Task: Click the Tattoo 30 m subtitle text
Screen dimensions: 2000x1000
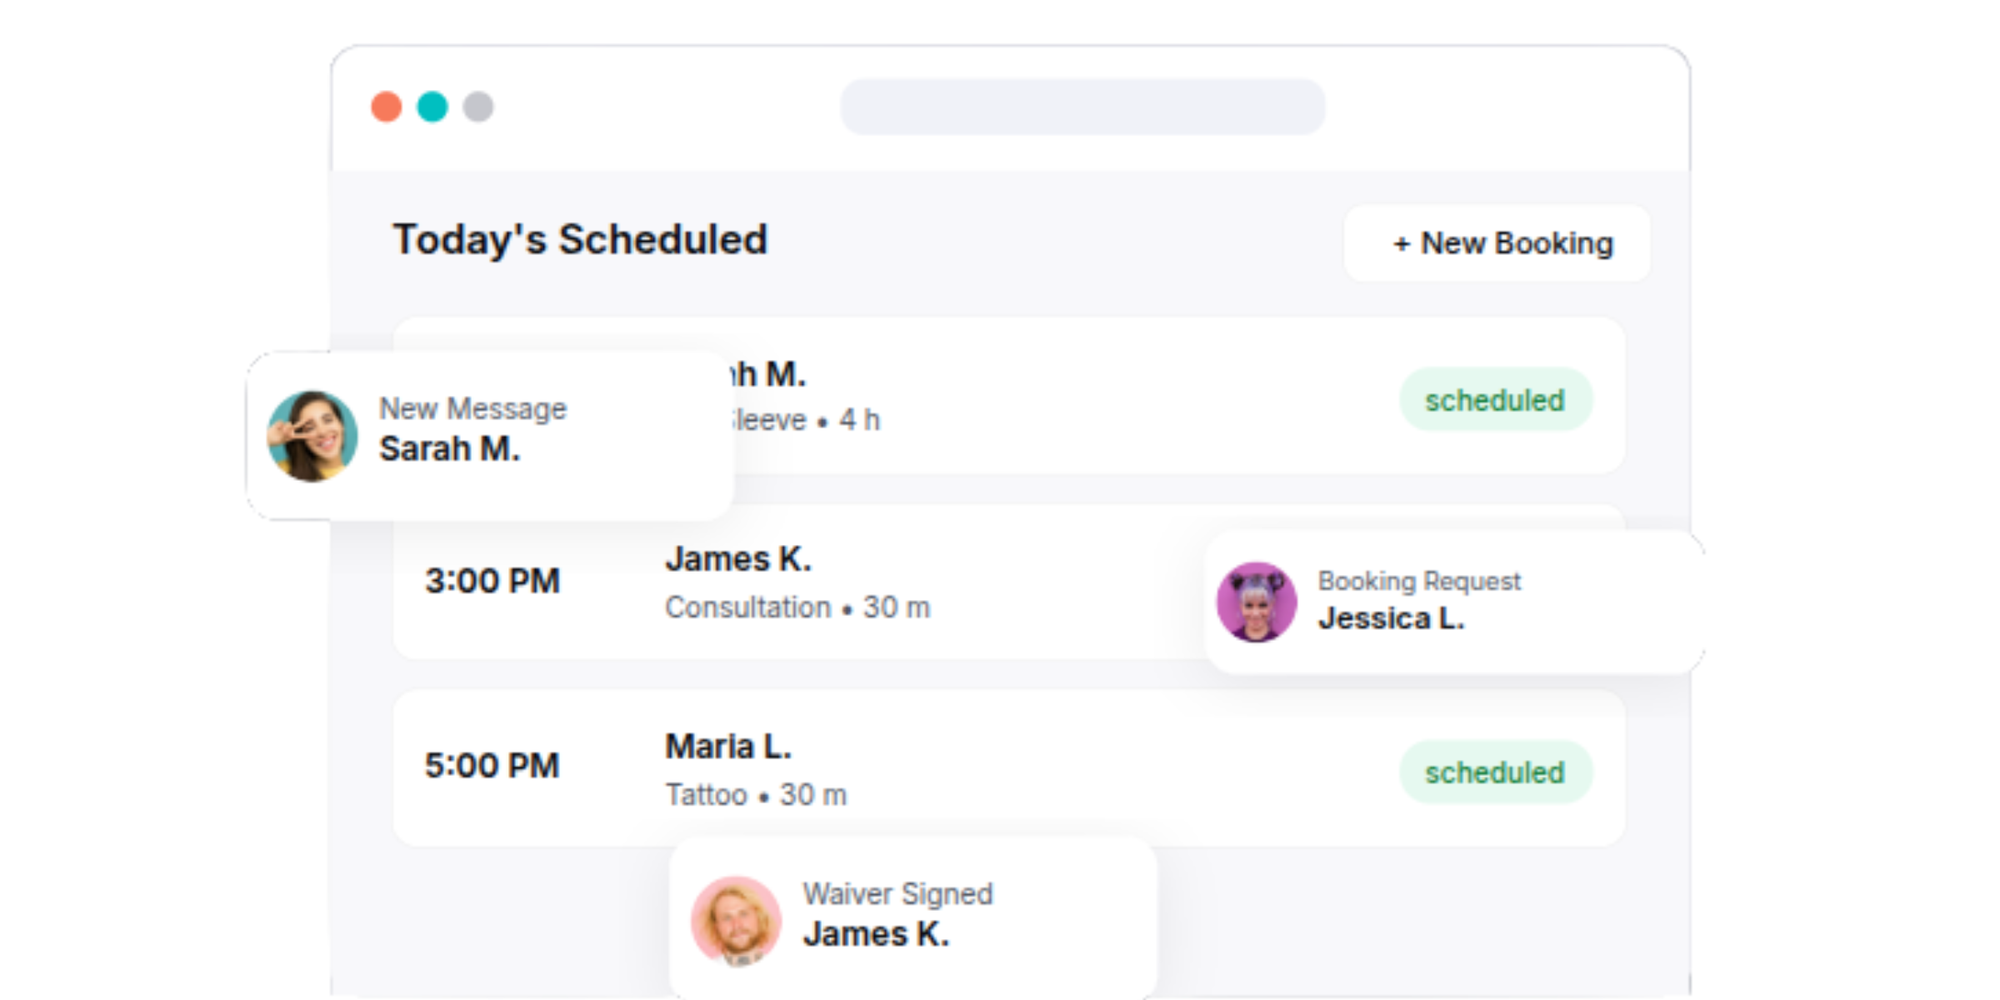Action: 756,794
